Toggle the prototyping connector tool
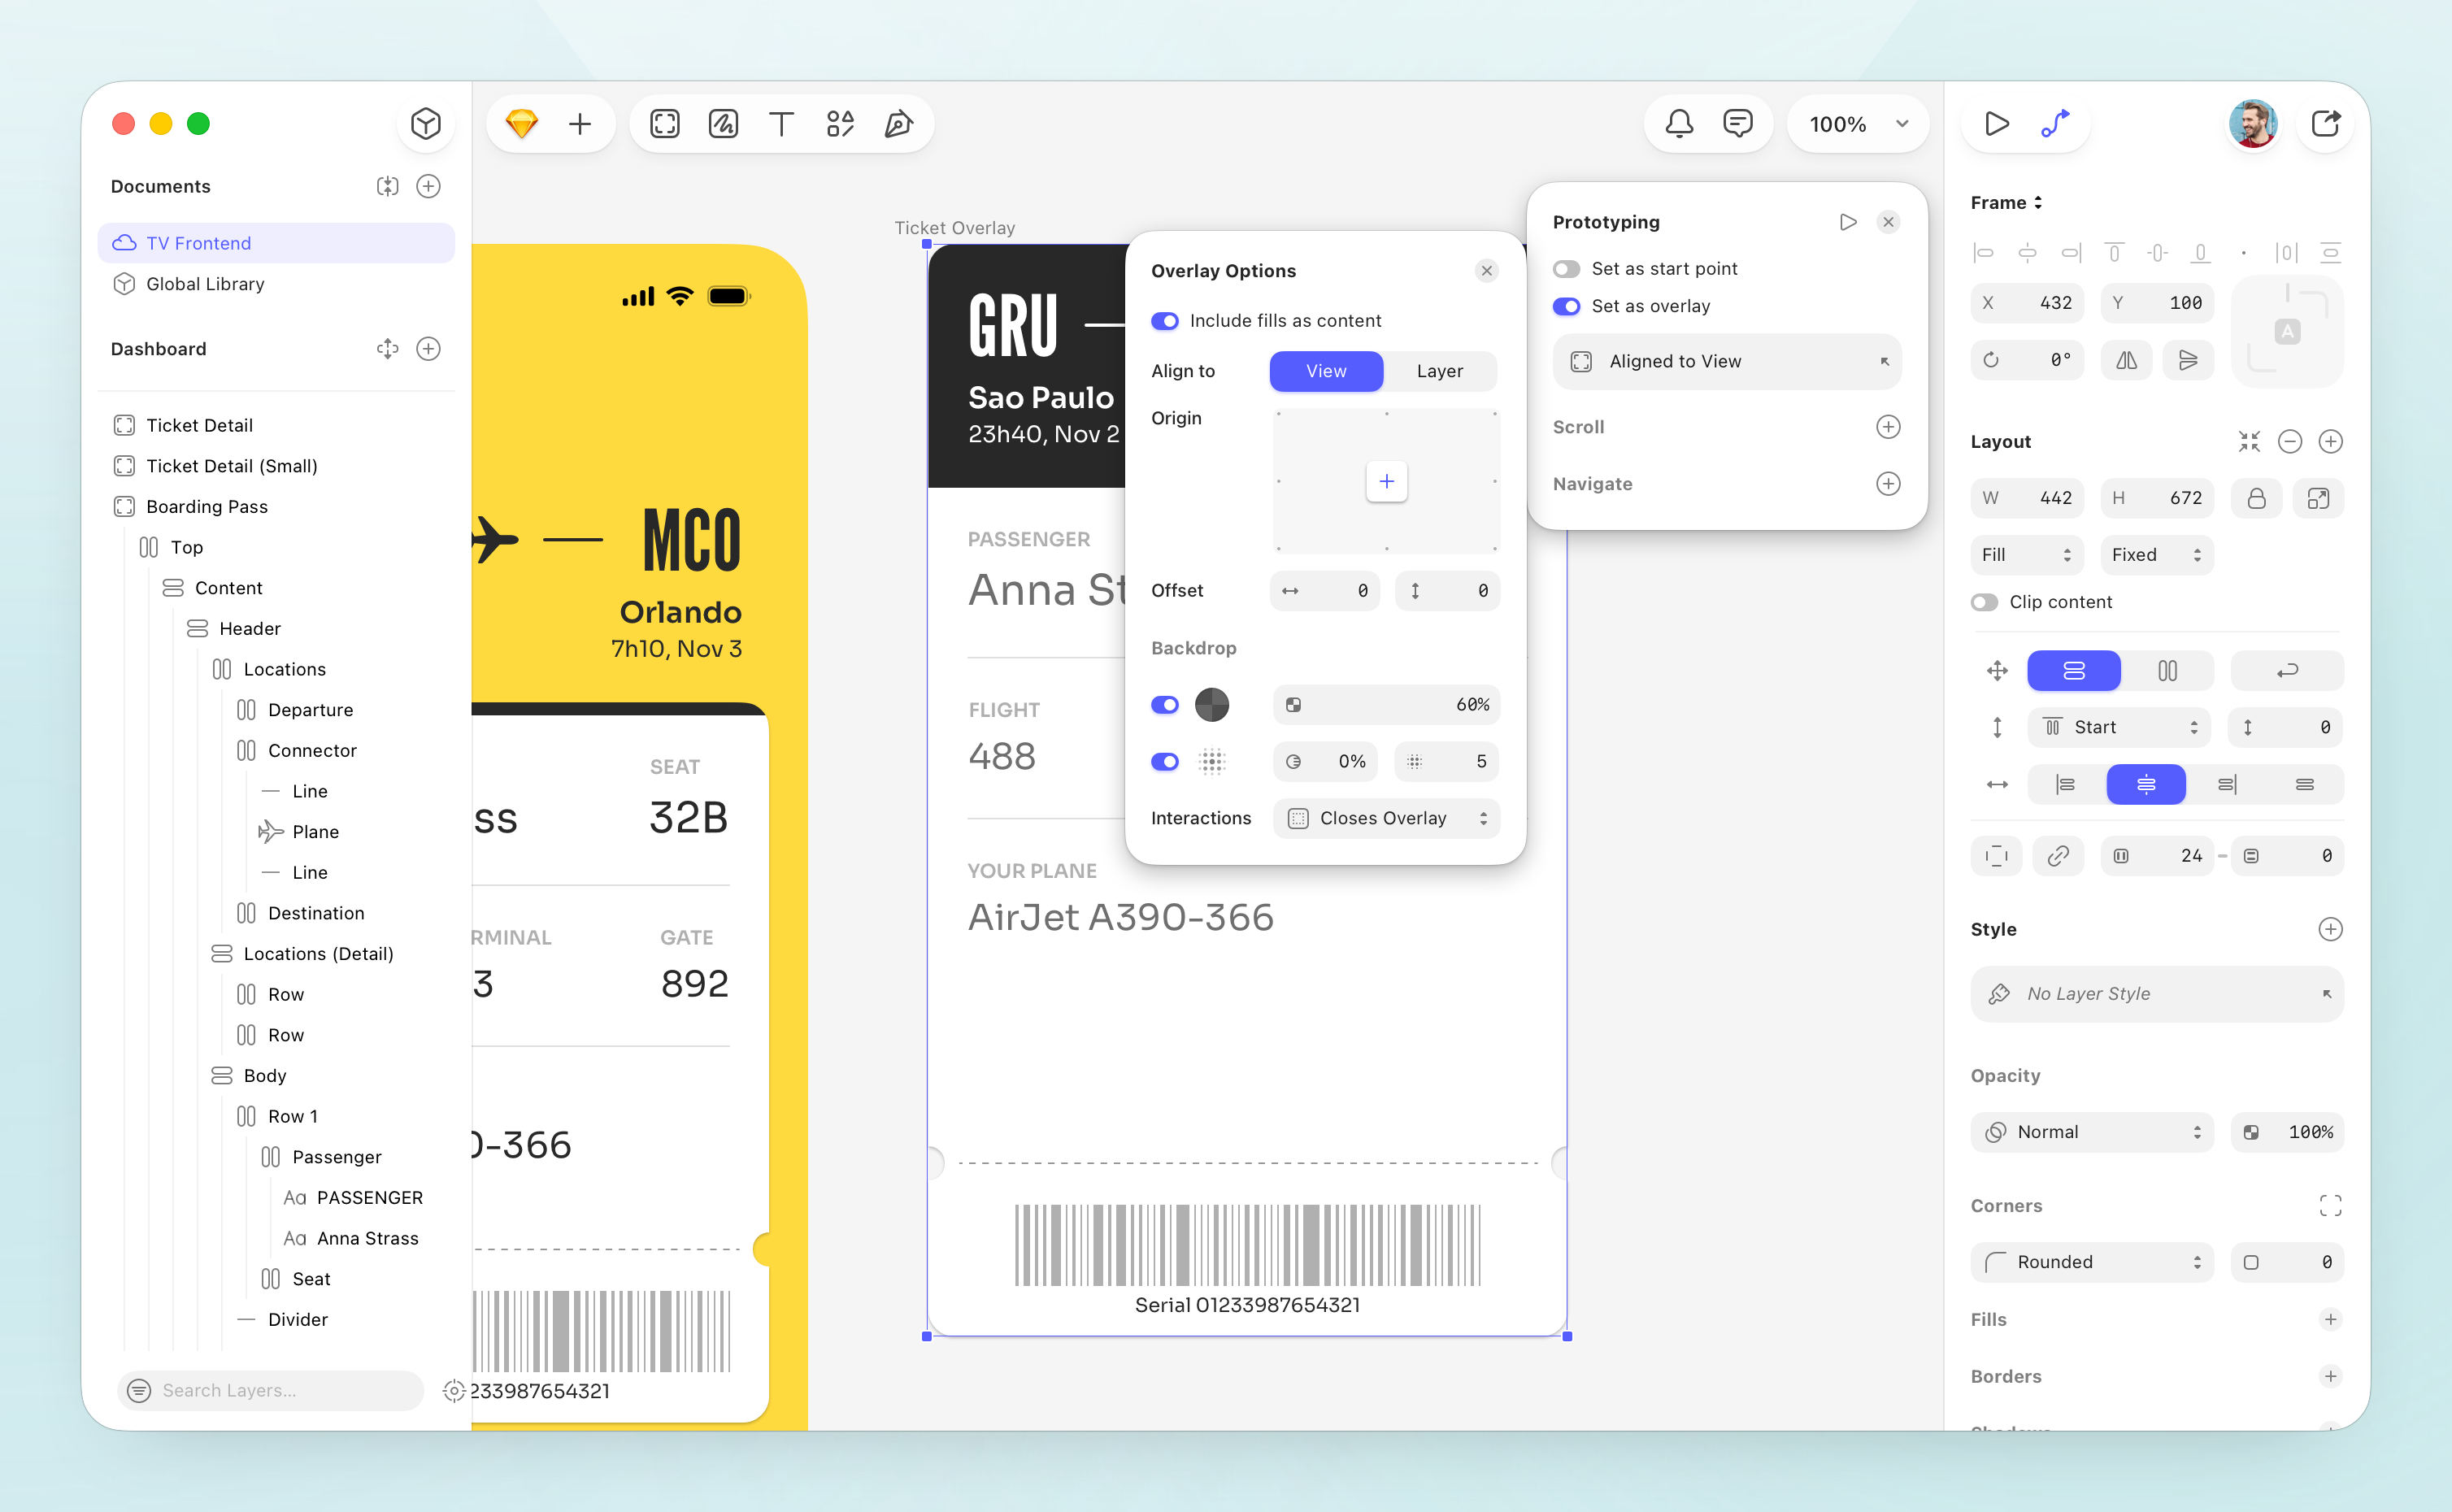The height and width of the screenshot is (1512, 2452). [x=2055, y=124]
